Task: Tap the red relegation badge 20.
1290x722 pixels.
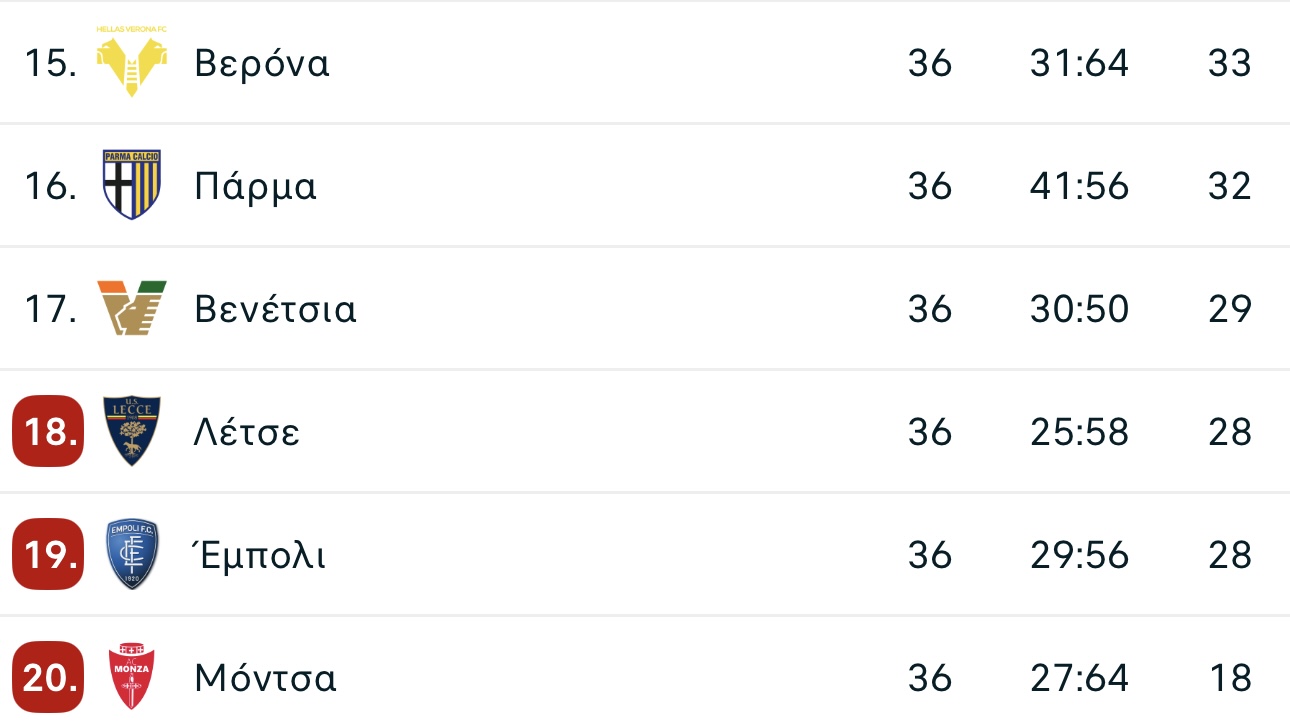Action: pyautogui.click(x=48, y=677)
